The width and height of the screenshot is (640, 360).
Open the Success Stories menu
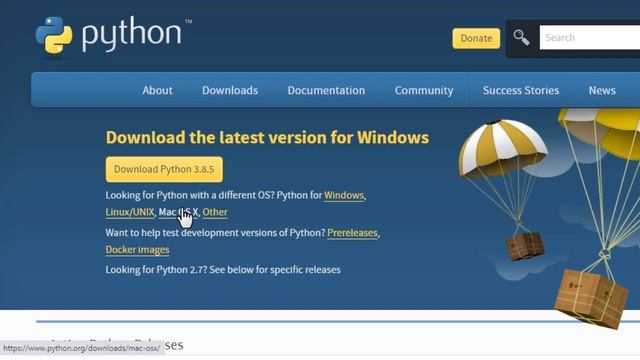point(521,90)
